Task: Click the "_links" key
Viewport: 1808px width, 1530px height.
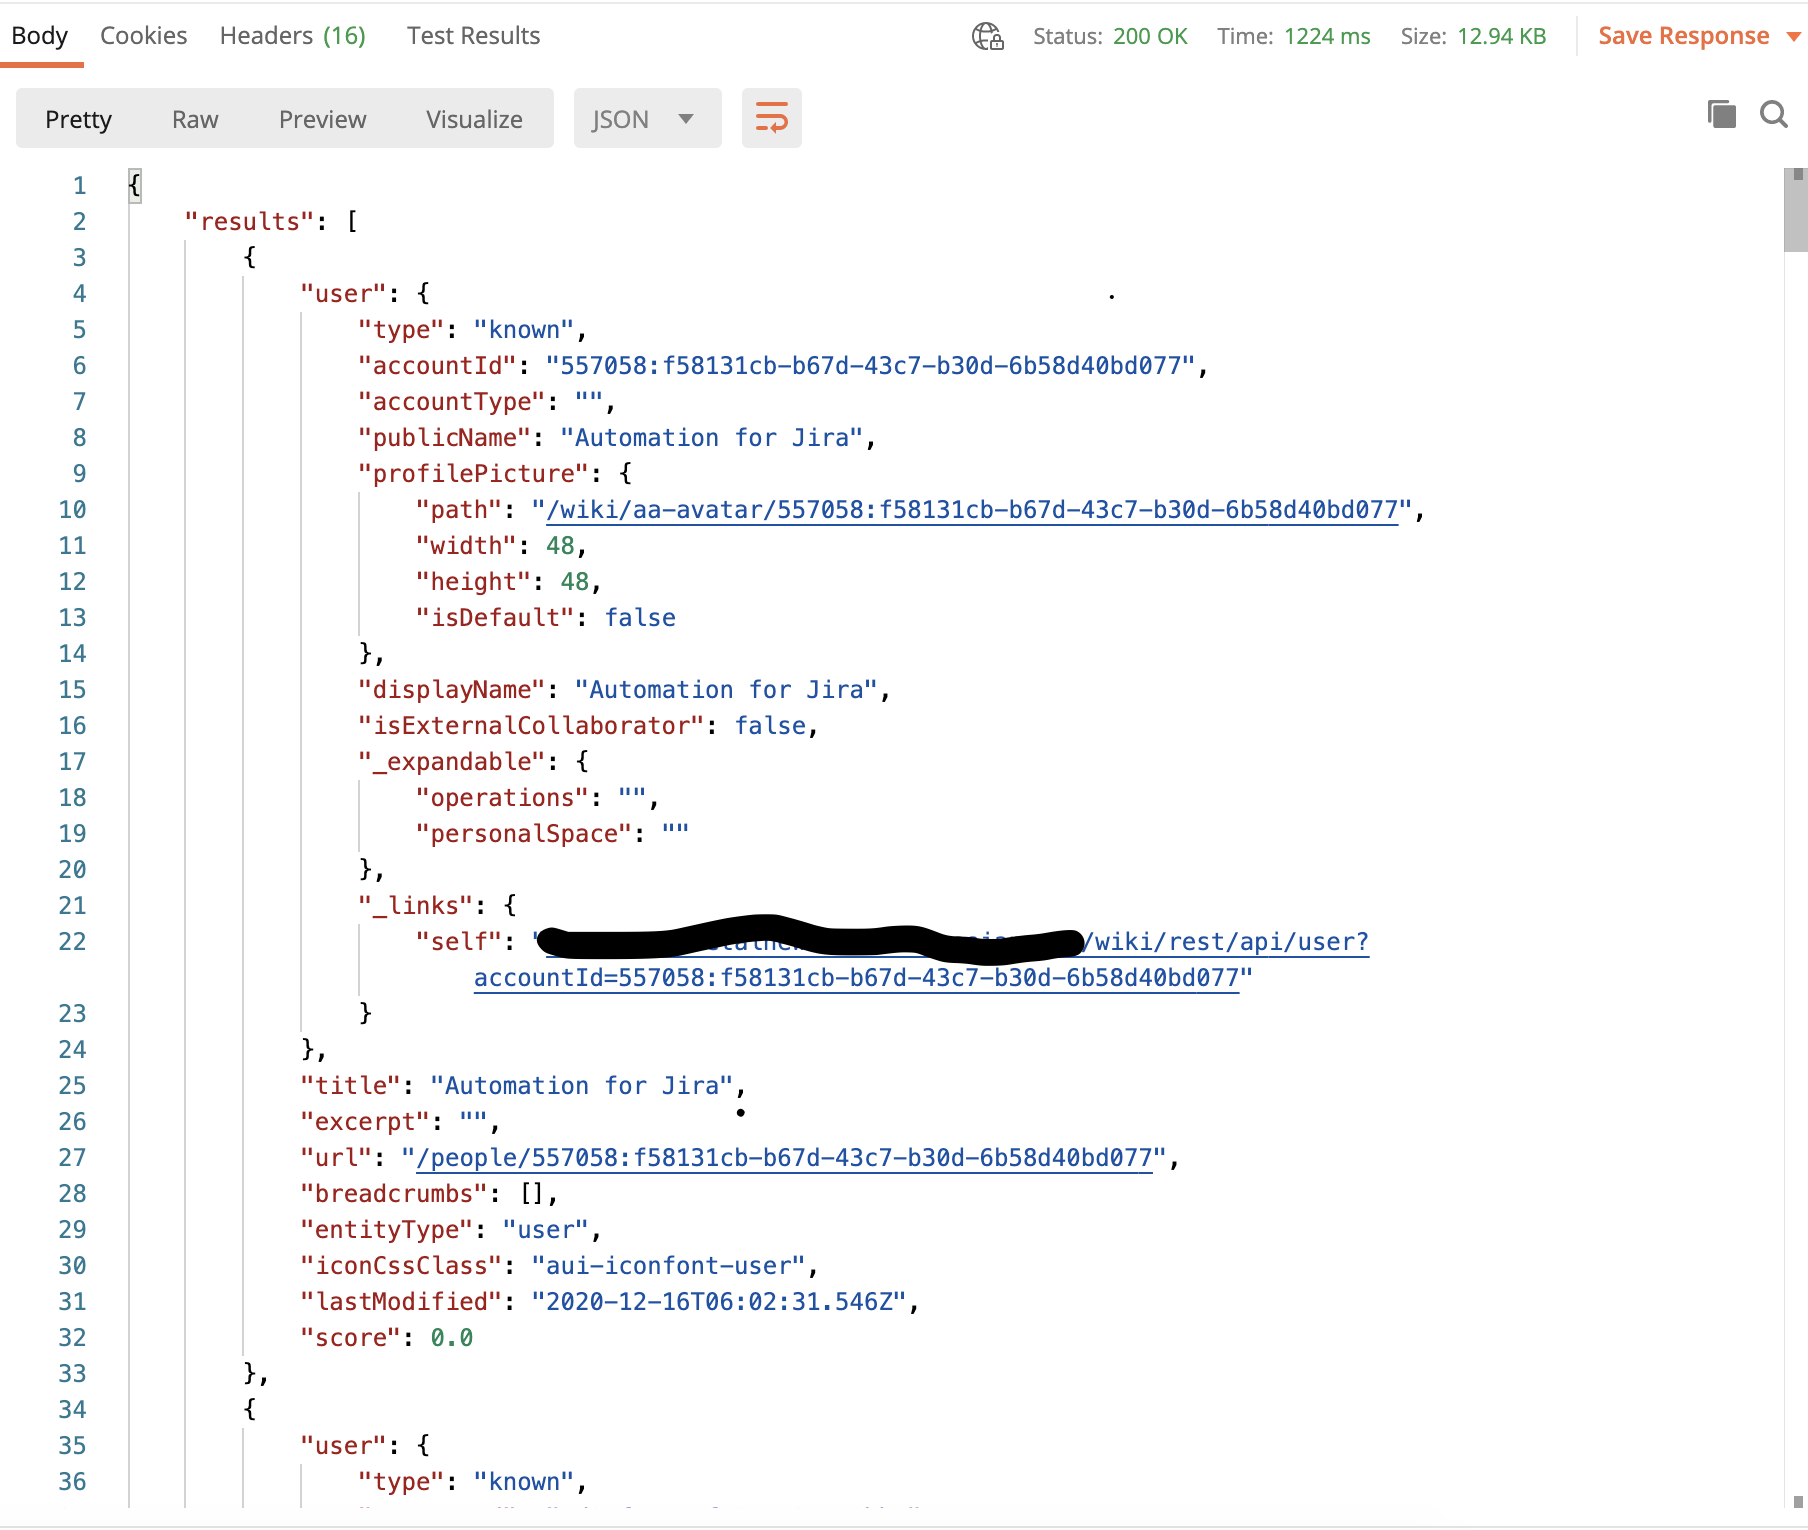Action: pos(415,906)
